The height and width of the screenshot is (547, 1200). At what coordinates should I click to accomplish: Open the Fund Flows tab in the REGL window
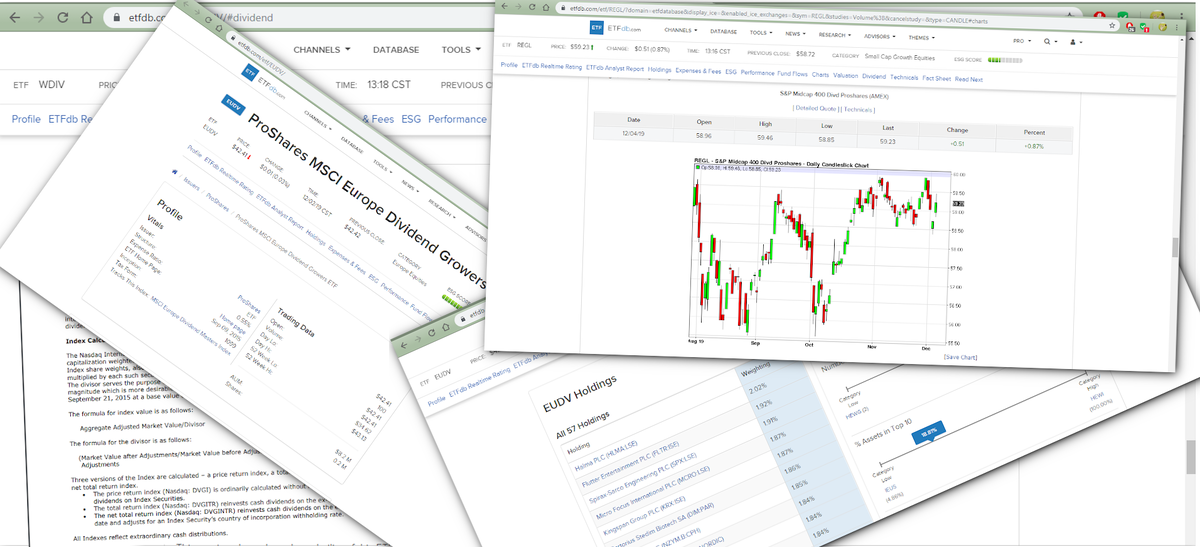click(x=792, y=74)
